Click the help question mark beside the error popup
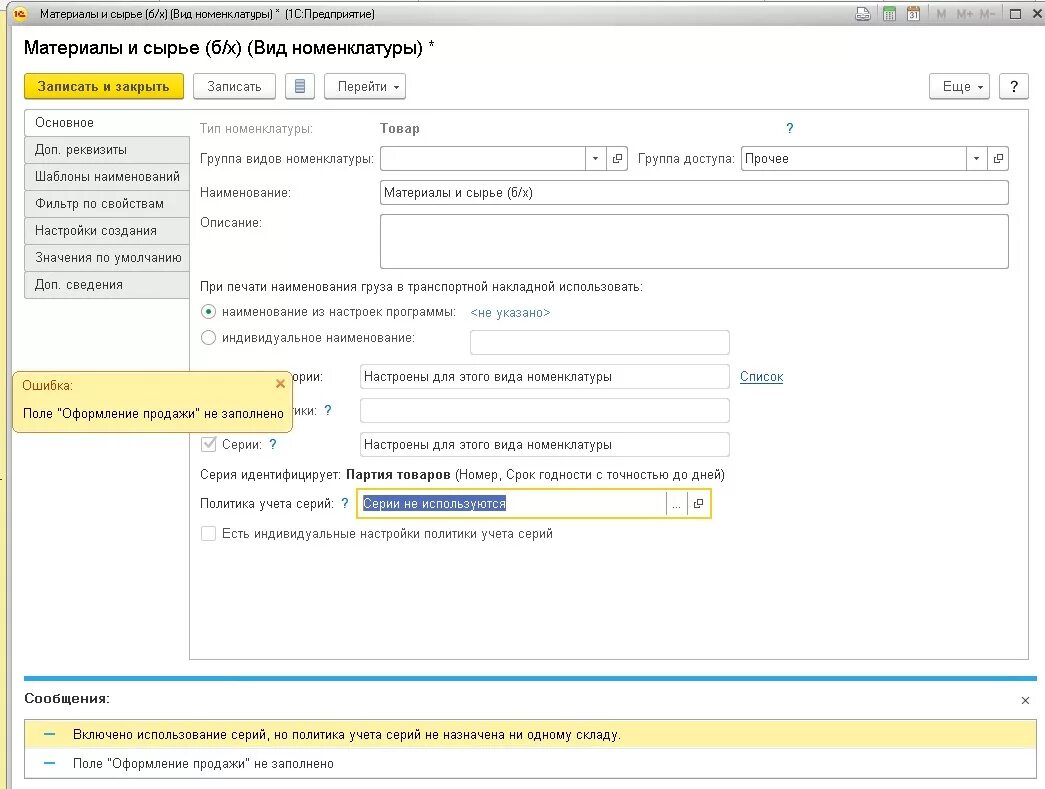The image size is (1045, 789). (x=327, y=410)
